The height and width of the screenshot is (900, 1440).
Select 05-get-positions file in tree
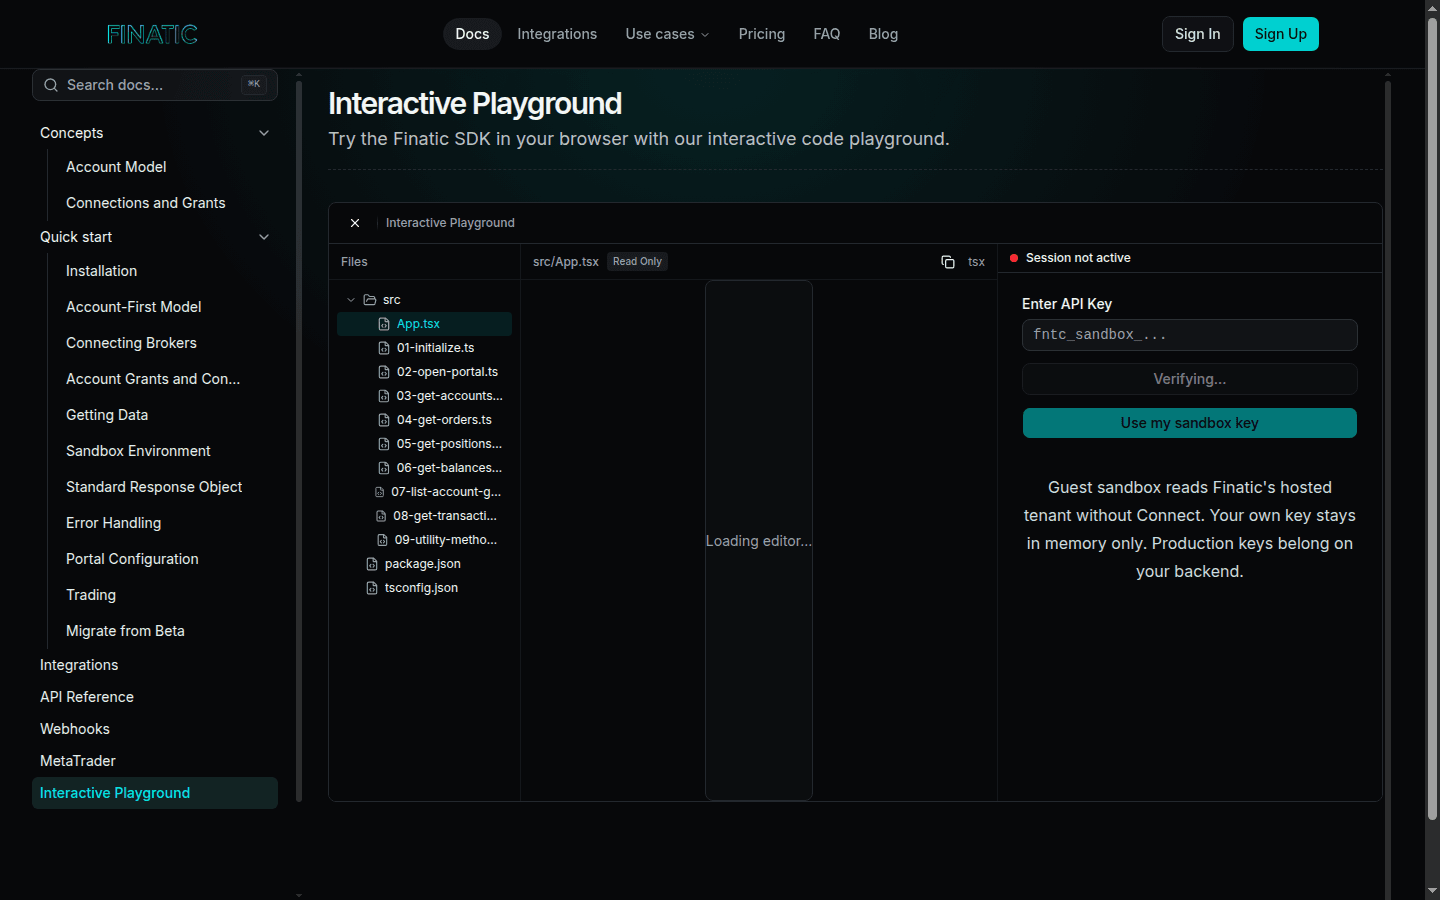click(424, 444)
